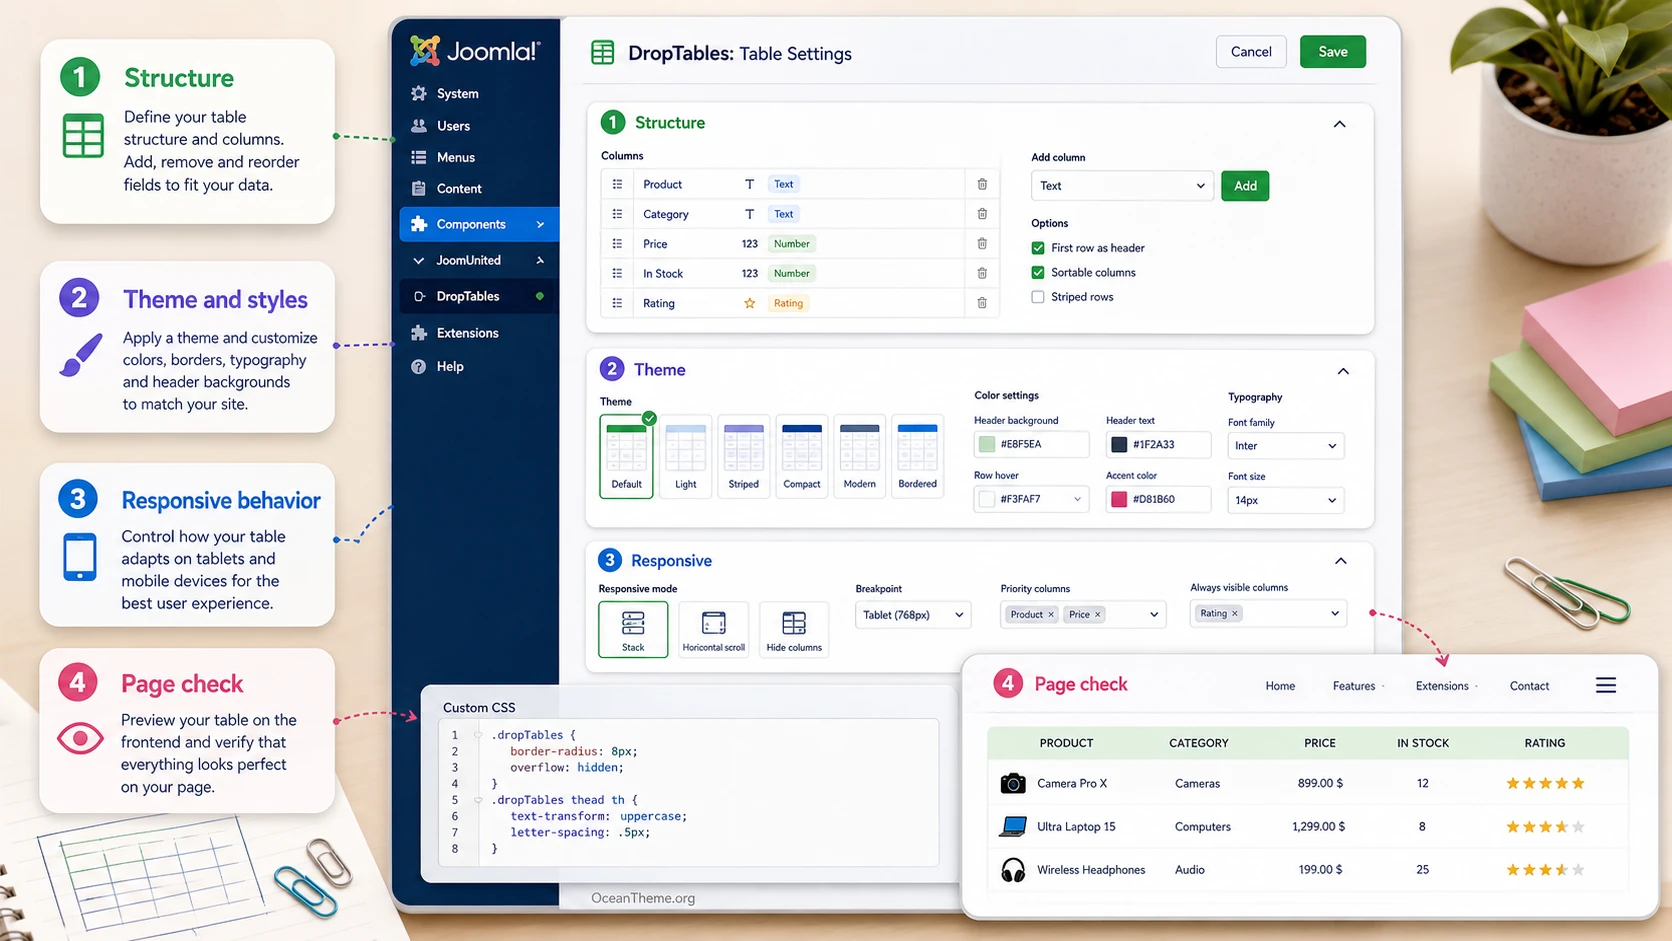Open Extensions in the Page check navigation
The width and height of the screenshot is (1672, 941).
[1442, 686]
